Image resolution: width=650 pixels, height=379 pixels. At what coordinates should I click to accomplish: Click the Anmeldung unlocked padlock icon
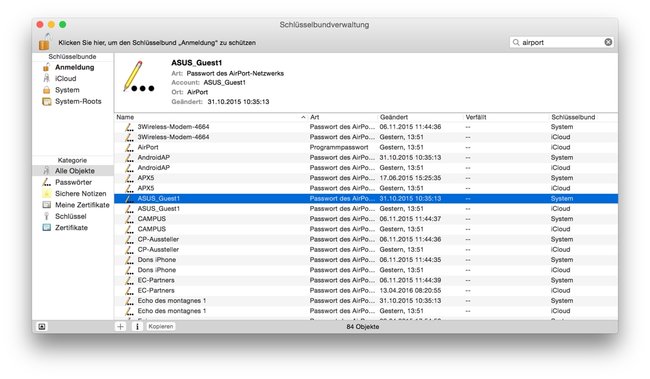(x=46, y=67)
